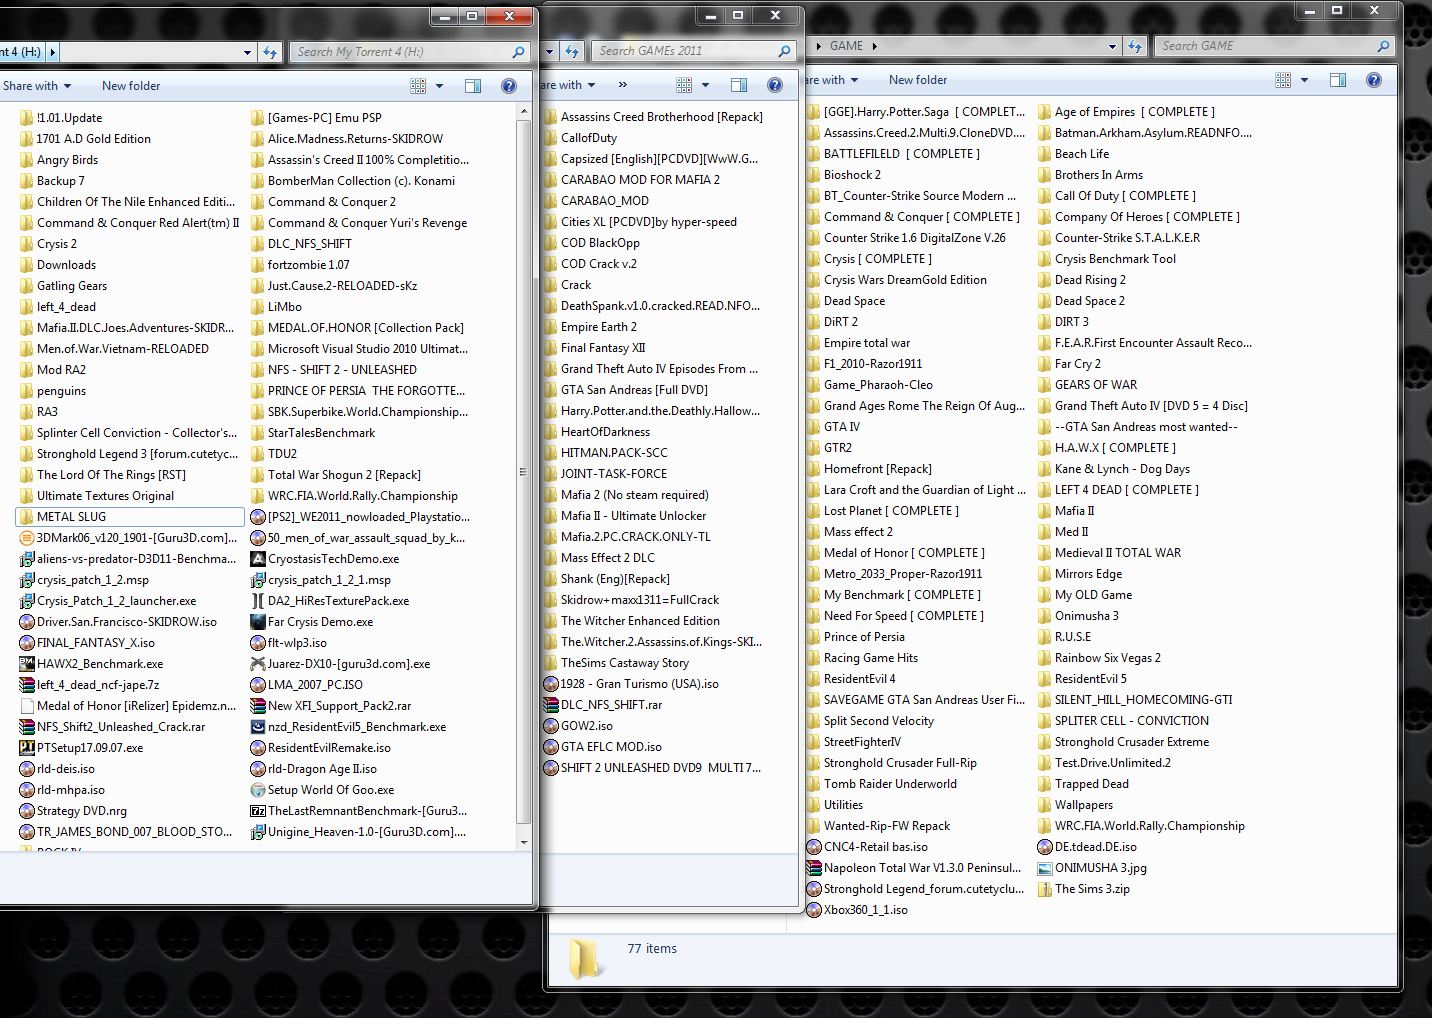
Task: Select DLC_NFS_SHIFT.rar in GAMEs 2011 window
Action: tap(602, 705)
